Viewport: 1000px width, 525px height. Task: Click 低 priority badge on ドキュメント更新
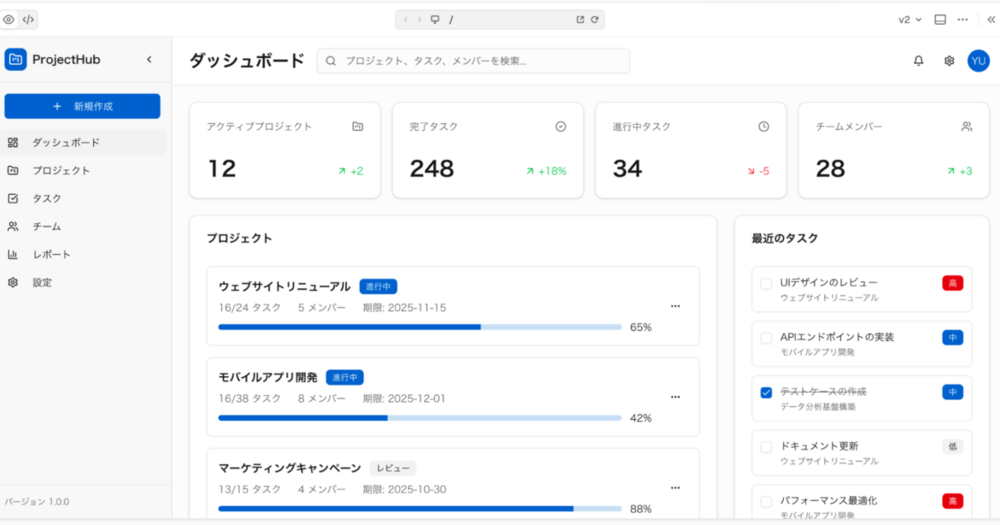(x=953, y=447)
